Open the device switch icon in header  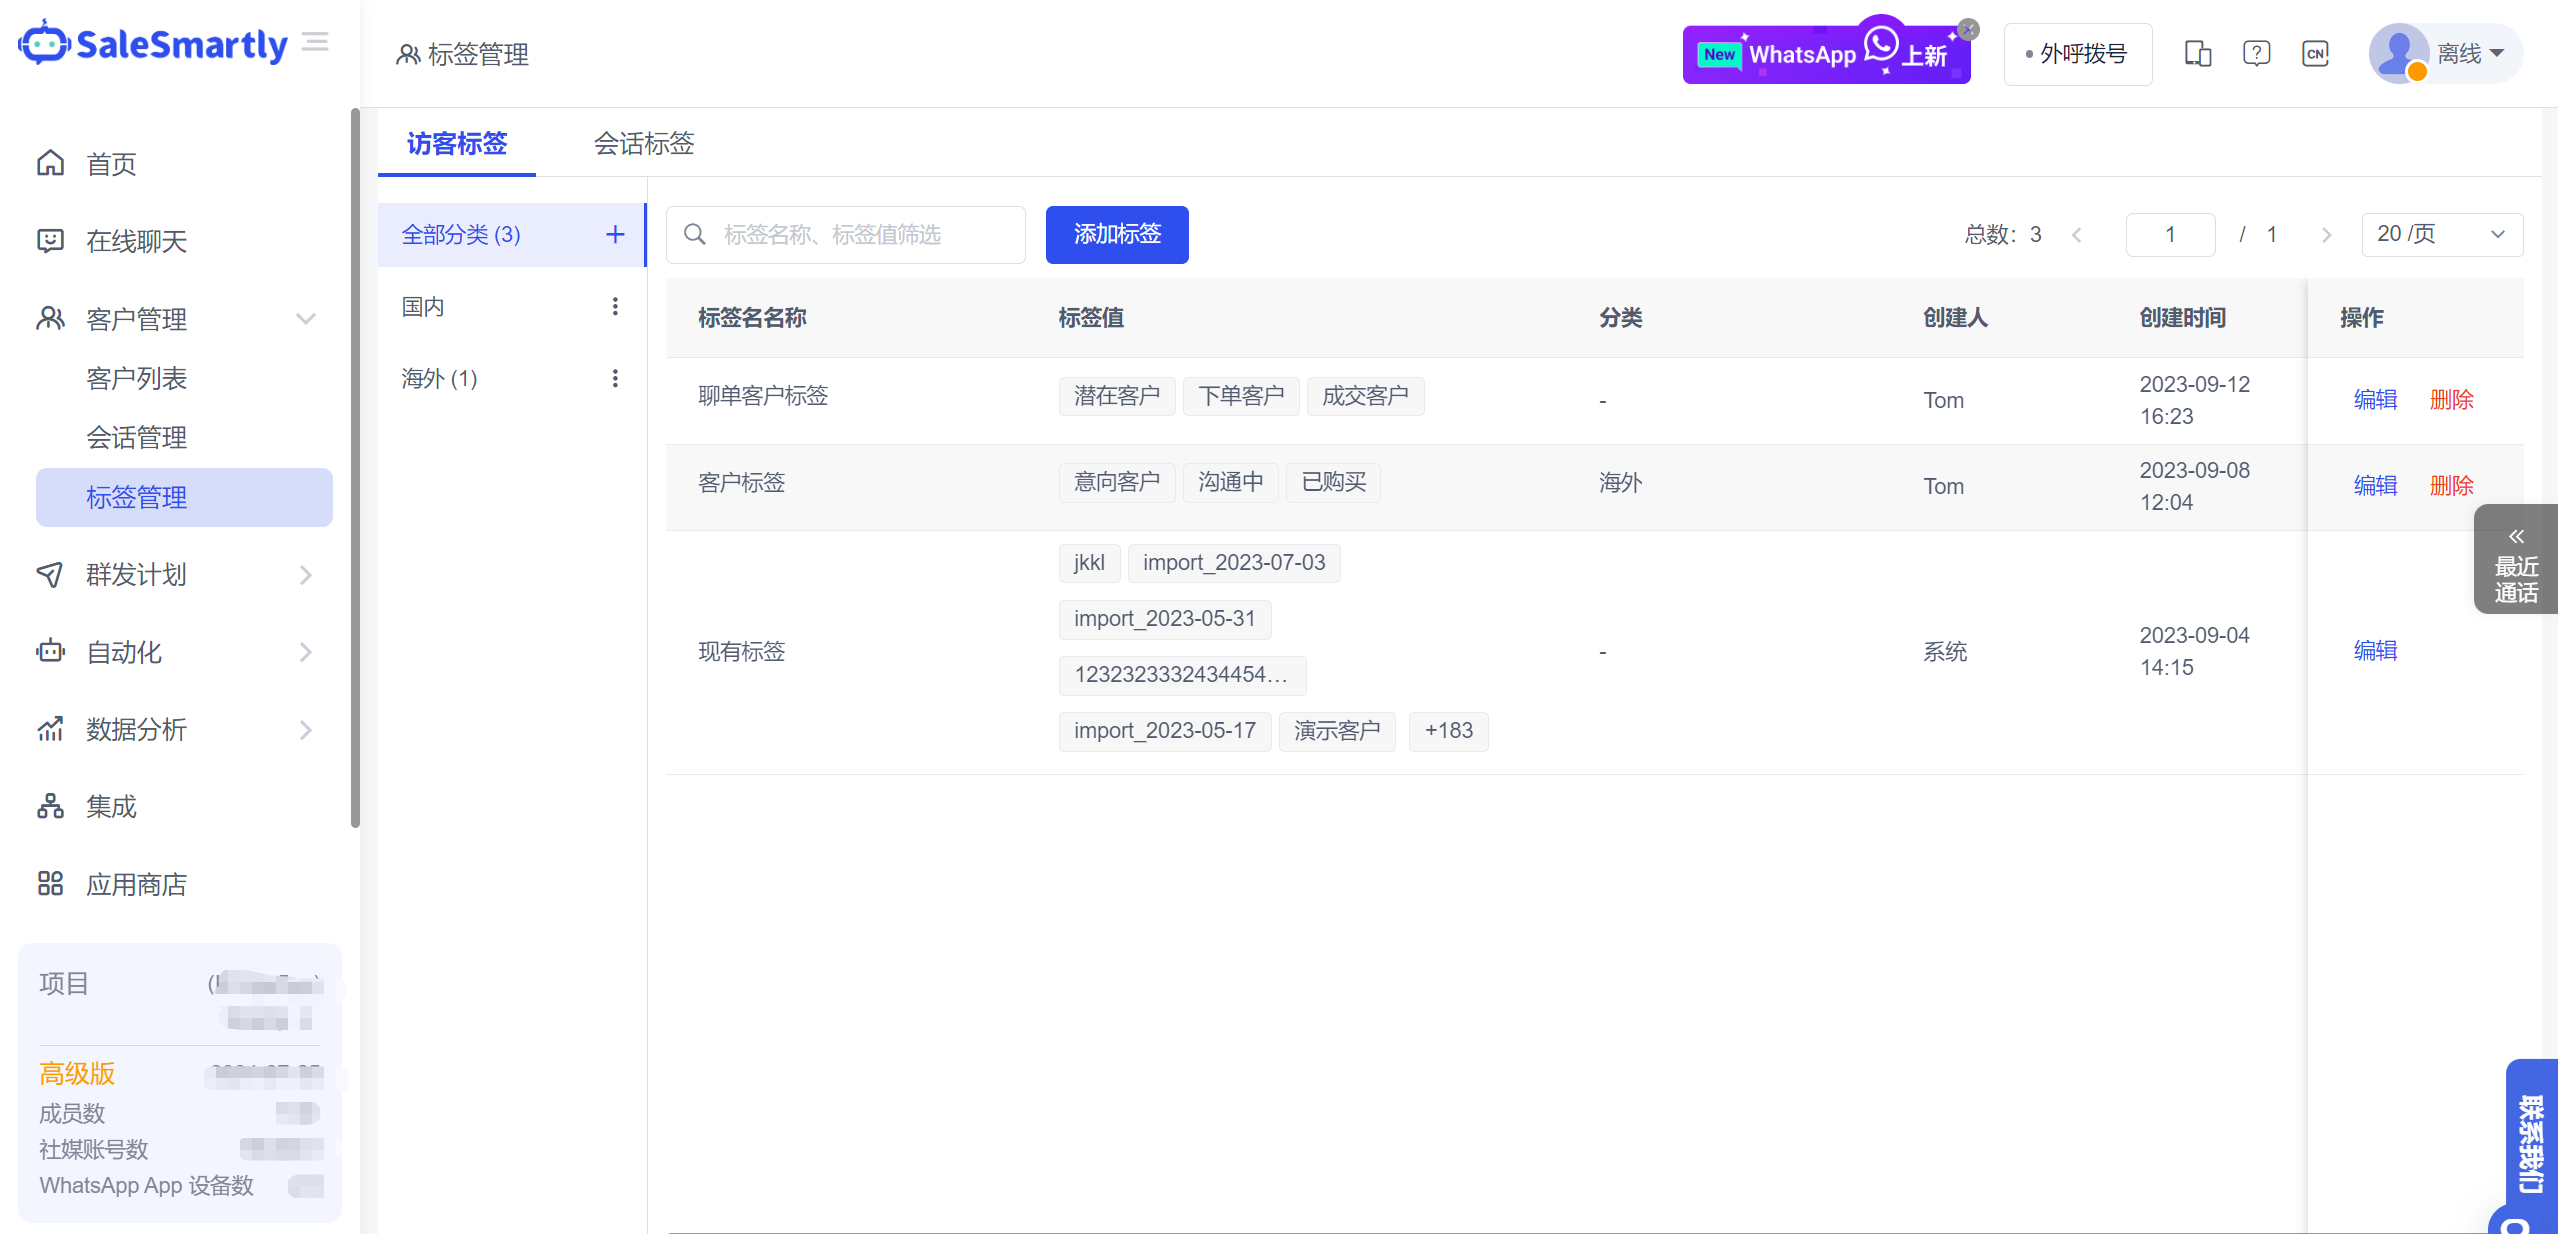tap(2197, 53)
